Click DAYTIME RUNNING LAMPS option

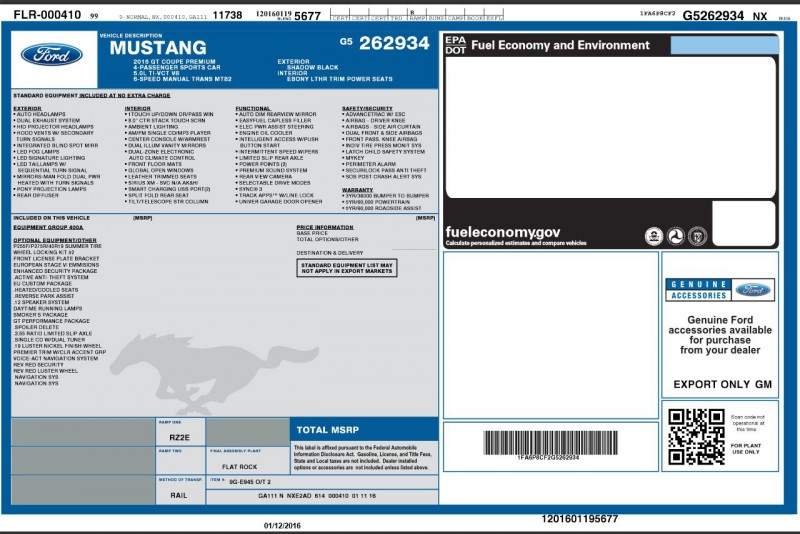point(47,309)
